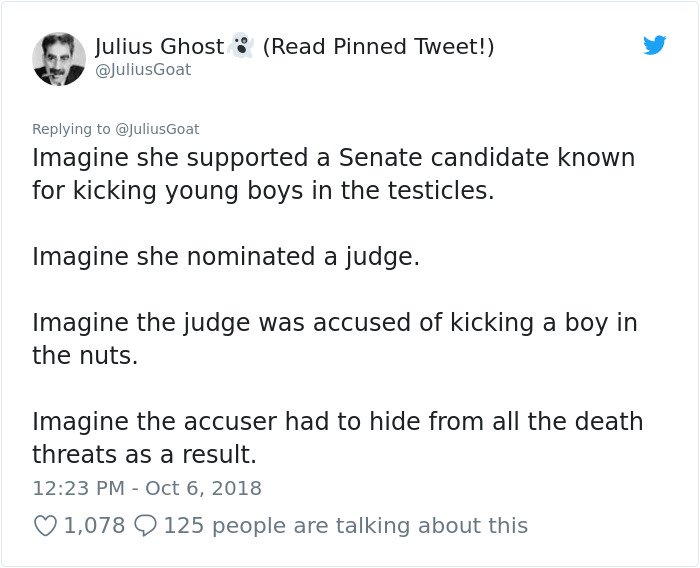
Task: Click @JuliusGoat in the Replying to line
Action: click(x=158, y=129)
